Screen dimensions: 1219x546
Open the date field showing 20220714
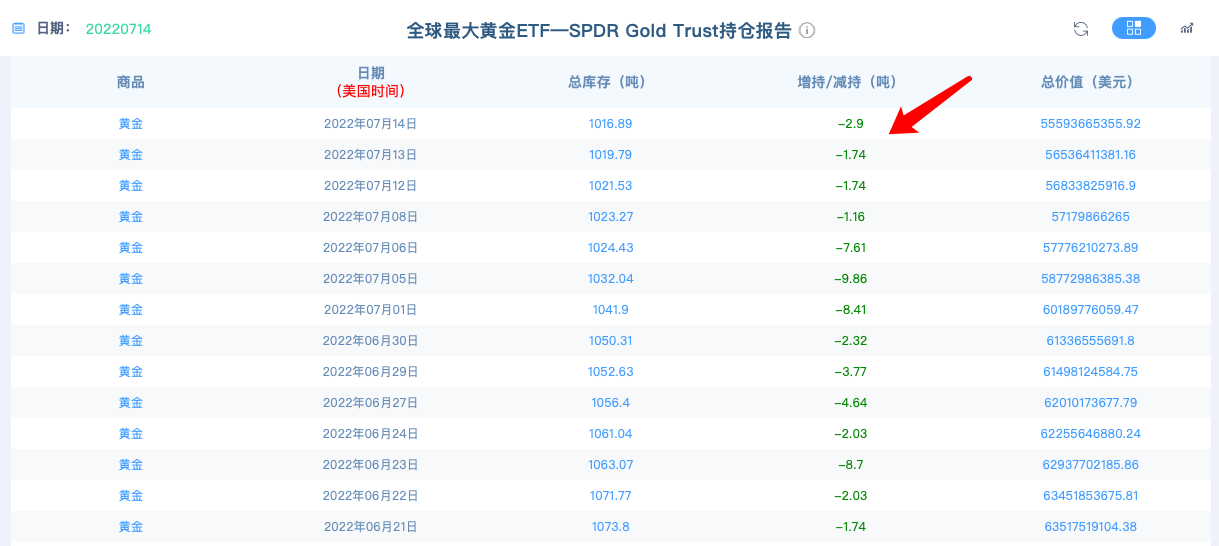click(118, 29)
